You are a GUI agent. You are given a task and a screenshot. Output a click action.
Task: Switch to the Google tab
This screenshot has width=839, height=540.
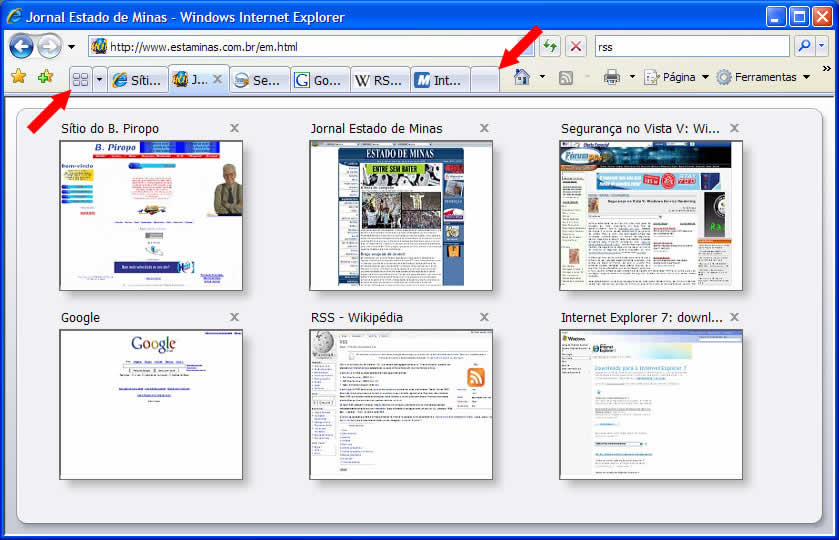(320, 80)
